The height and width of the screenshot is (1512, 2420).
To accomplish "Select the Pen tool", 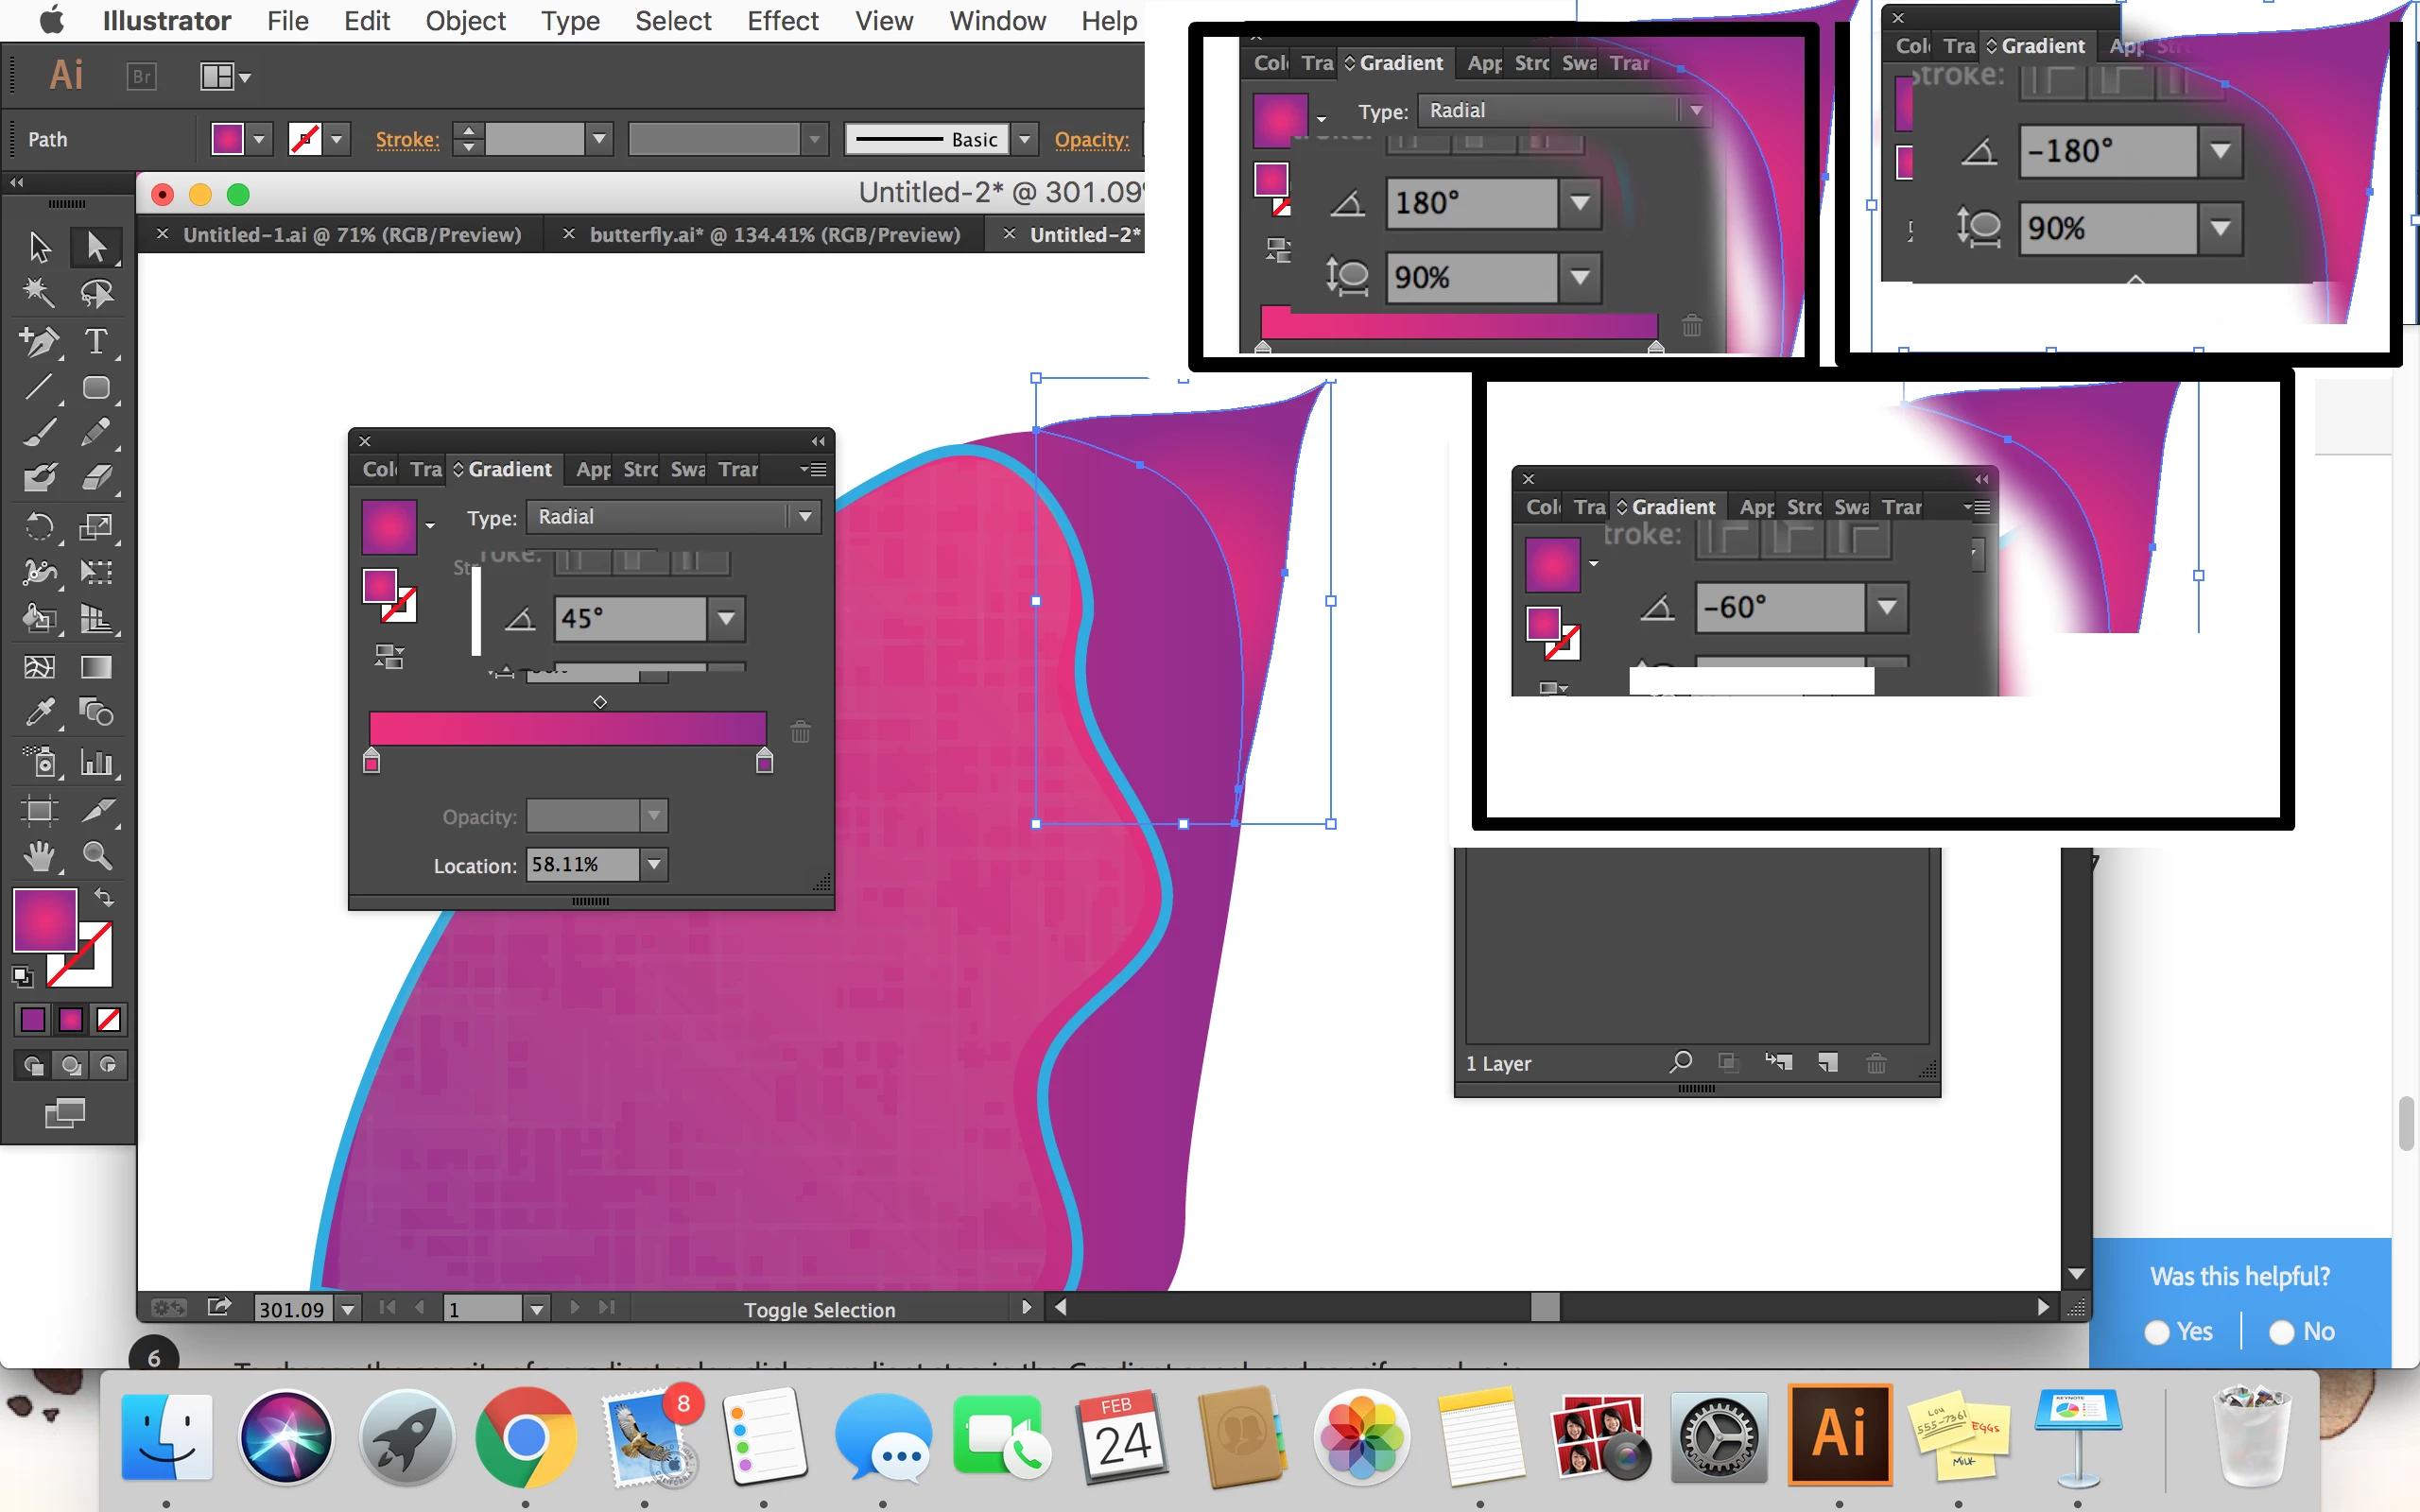I will [x=39, y=342].
